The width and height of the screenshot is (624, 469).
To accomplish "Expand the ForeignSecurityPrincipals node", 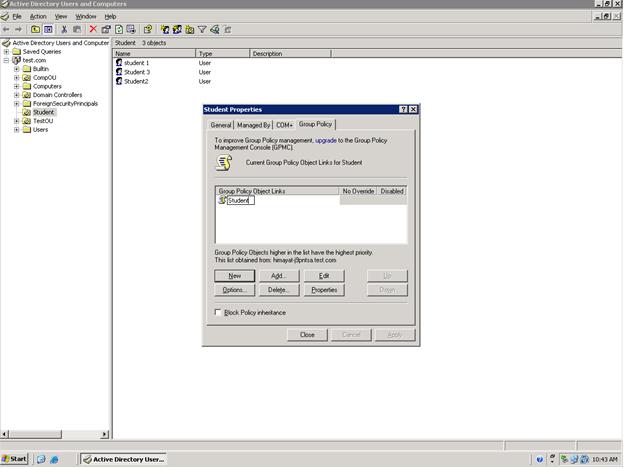I will click(x=17, y=104).
